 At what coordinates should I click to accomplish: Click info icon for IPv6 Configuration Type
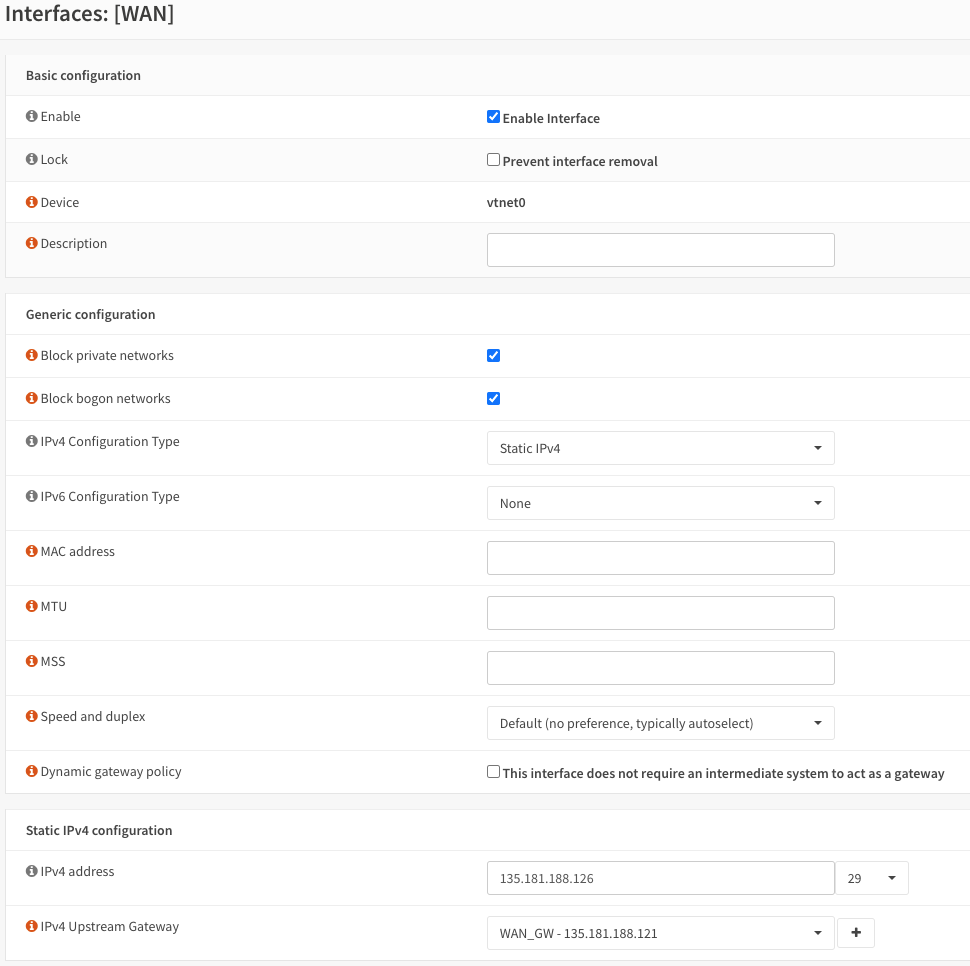click(32, 496)
